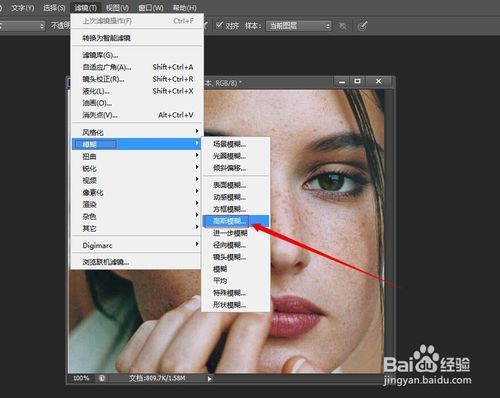Screen dimensions: 500x398
Task: Choose 方框模糊...
Action: click(236, 209)
